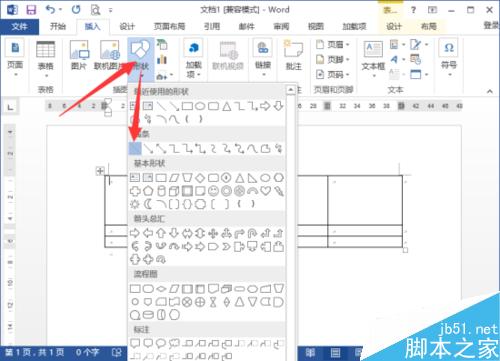Viewport: 500px width, 361px height.
Task: Switch to the 审阅 Review tab
Action: [x=281, y=26]
